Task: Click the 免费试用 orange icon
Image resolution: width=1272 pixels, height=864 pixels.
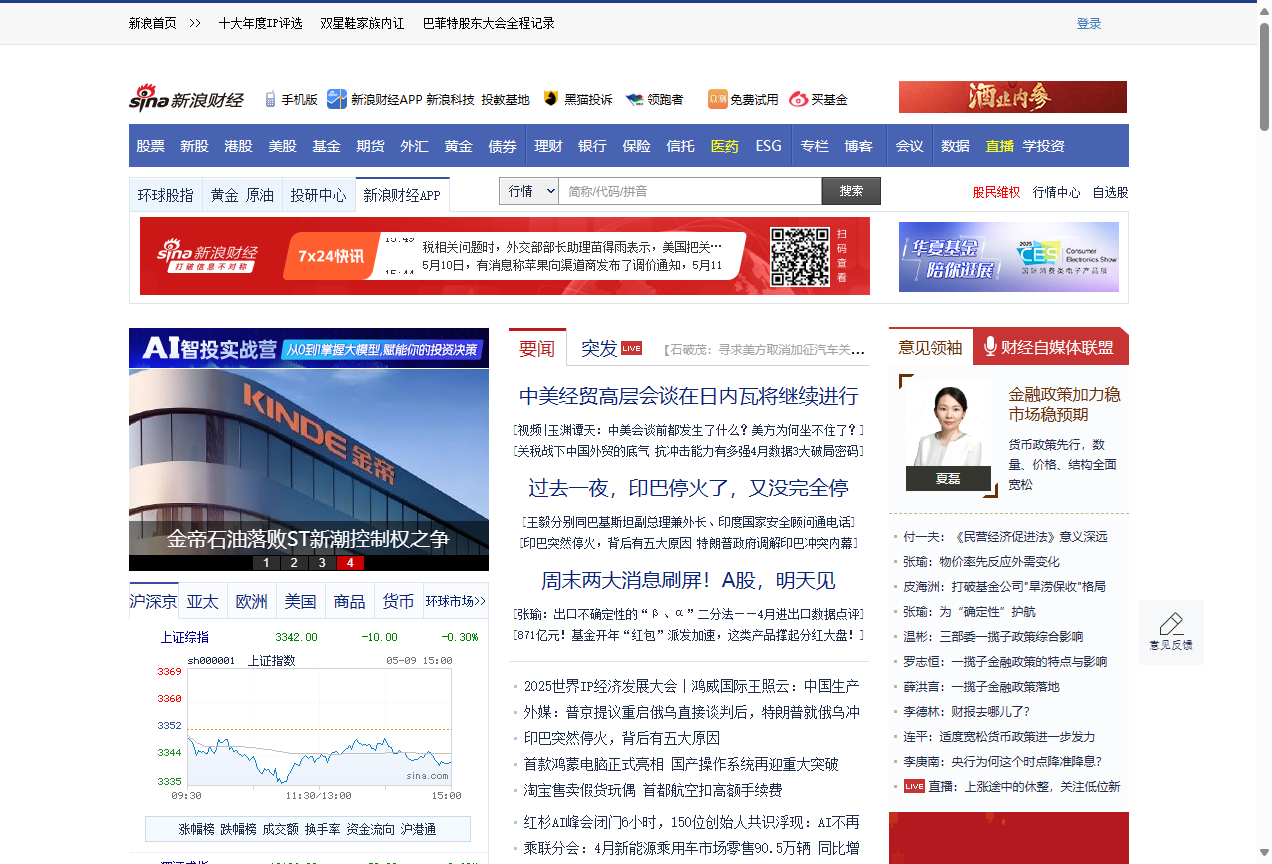Action: [x=717, y=99]
